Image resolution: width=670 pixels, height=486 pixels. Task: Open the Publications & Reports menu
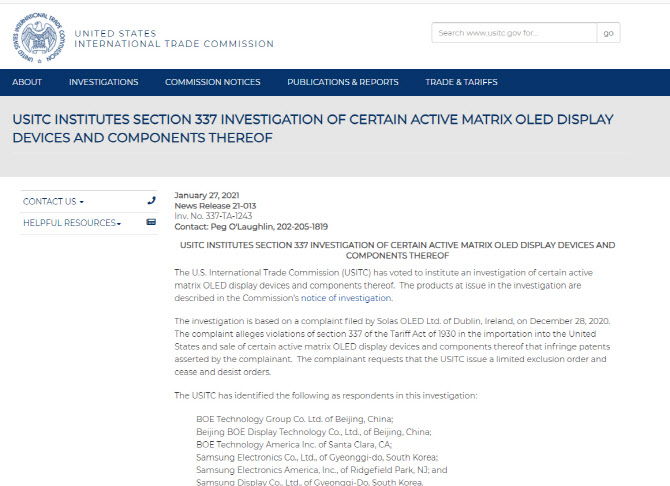click(x=343, y=82)
